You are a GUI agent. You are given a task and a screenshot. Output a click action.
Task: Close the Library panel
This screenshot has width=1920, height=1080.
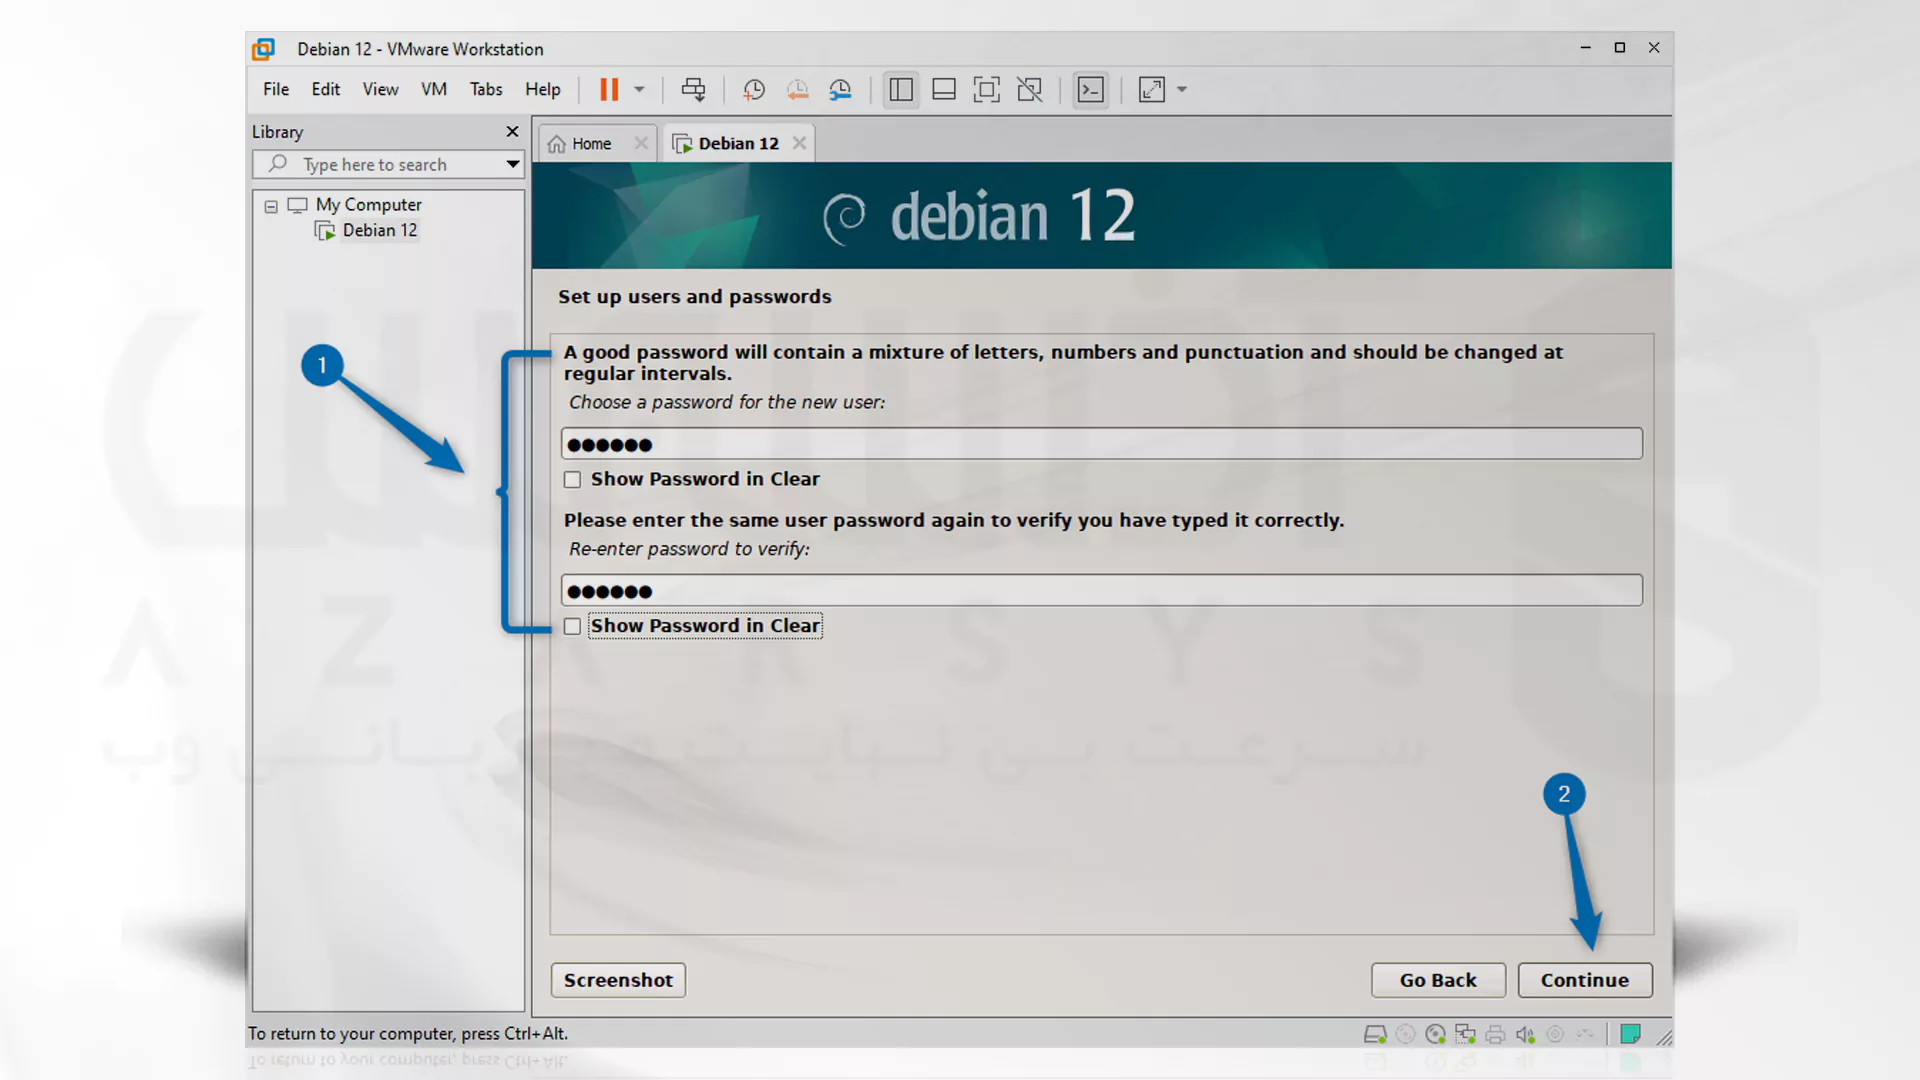click(x=512, y=132)
